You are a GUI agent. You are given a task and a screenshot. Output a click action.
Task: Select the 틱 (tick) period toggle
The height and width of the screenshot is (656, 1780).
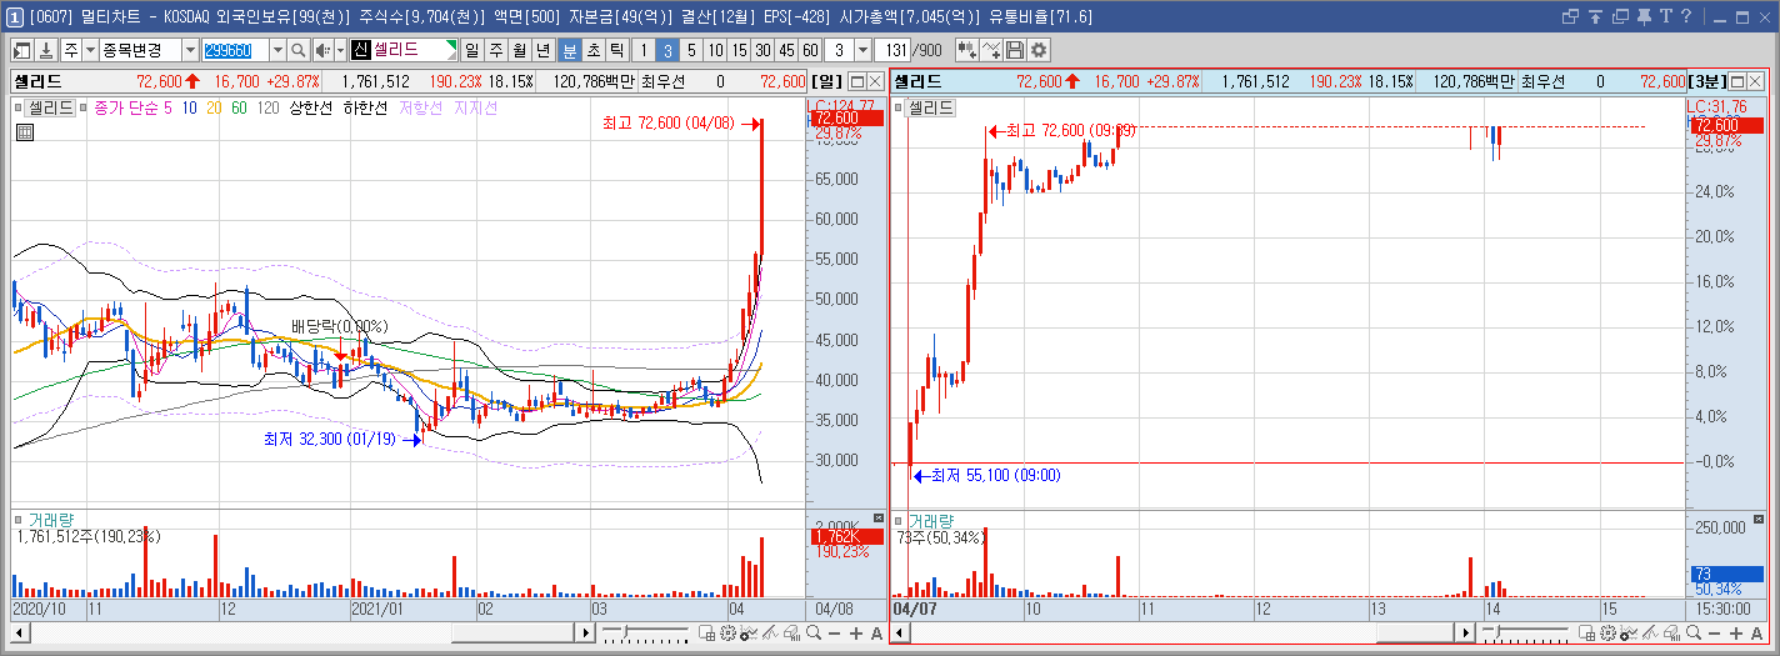(x=617, y=50)
